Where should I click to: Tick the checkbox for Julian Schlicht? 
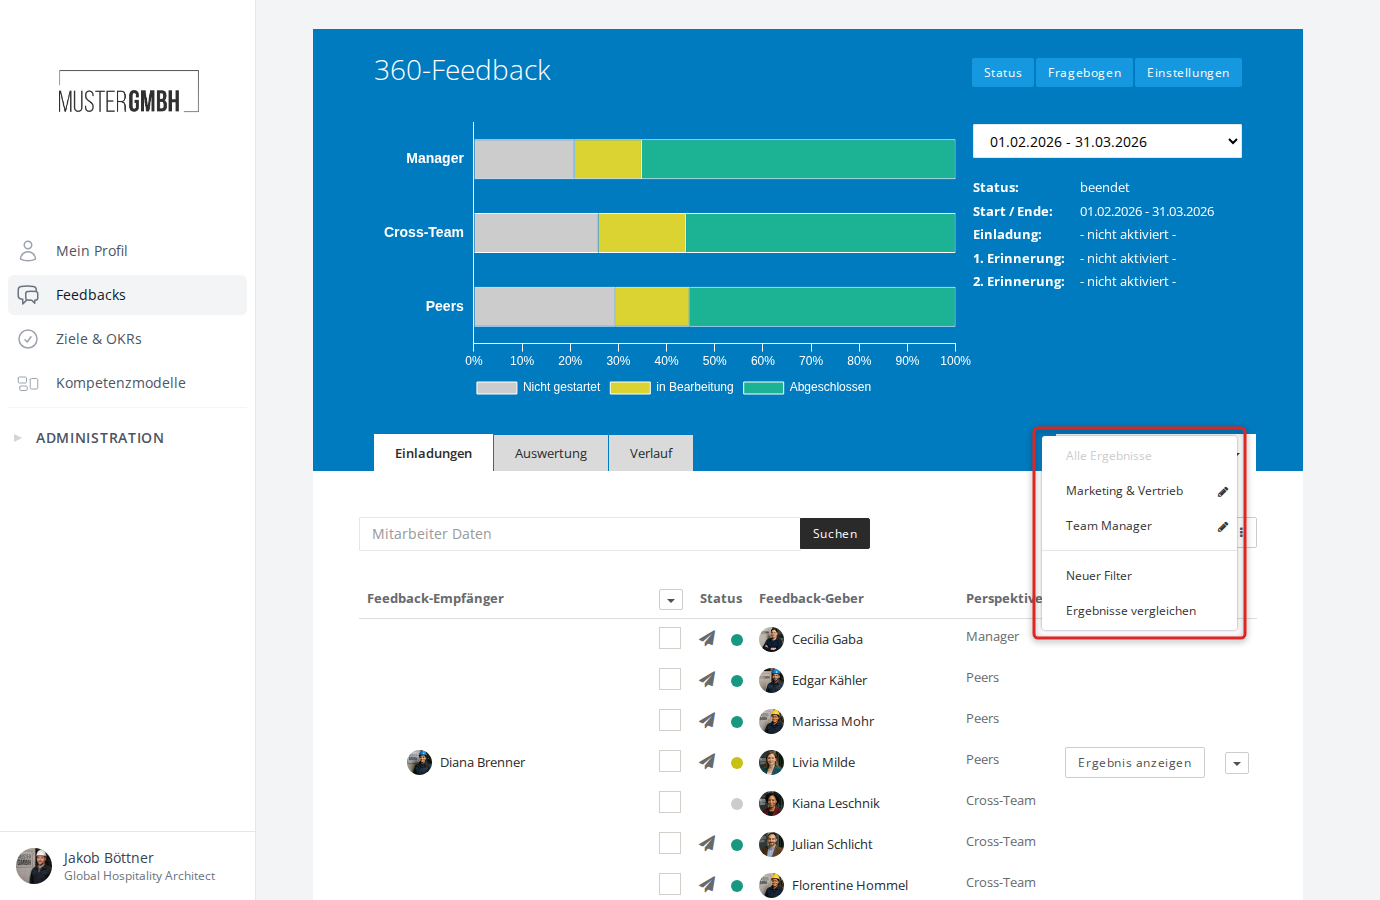click(670, 843)
